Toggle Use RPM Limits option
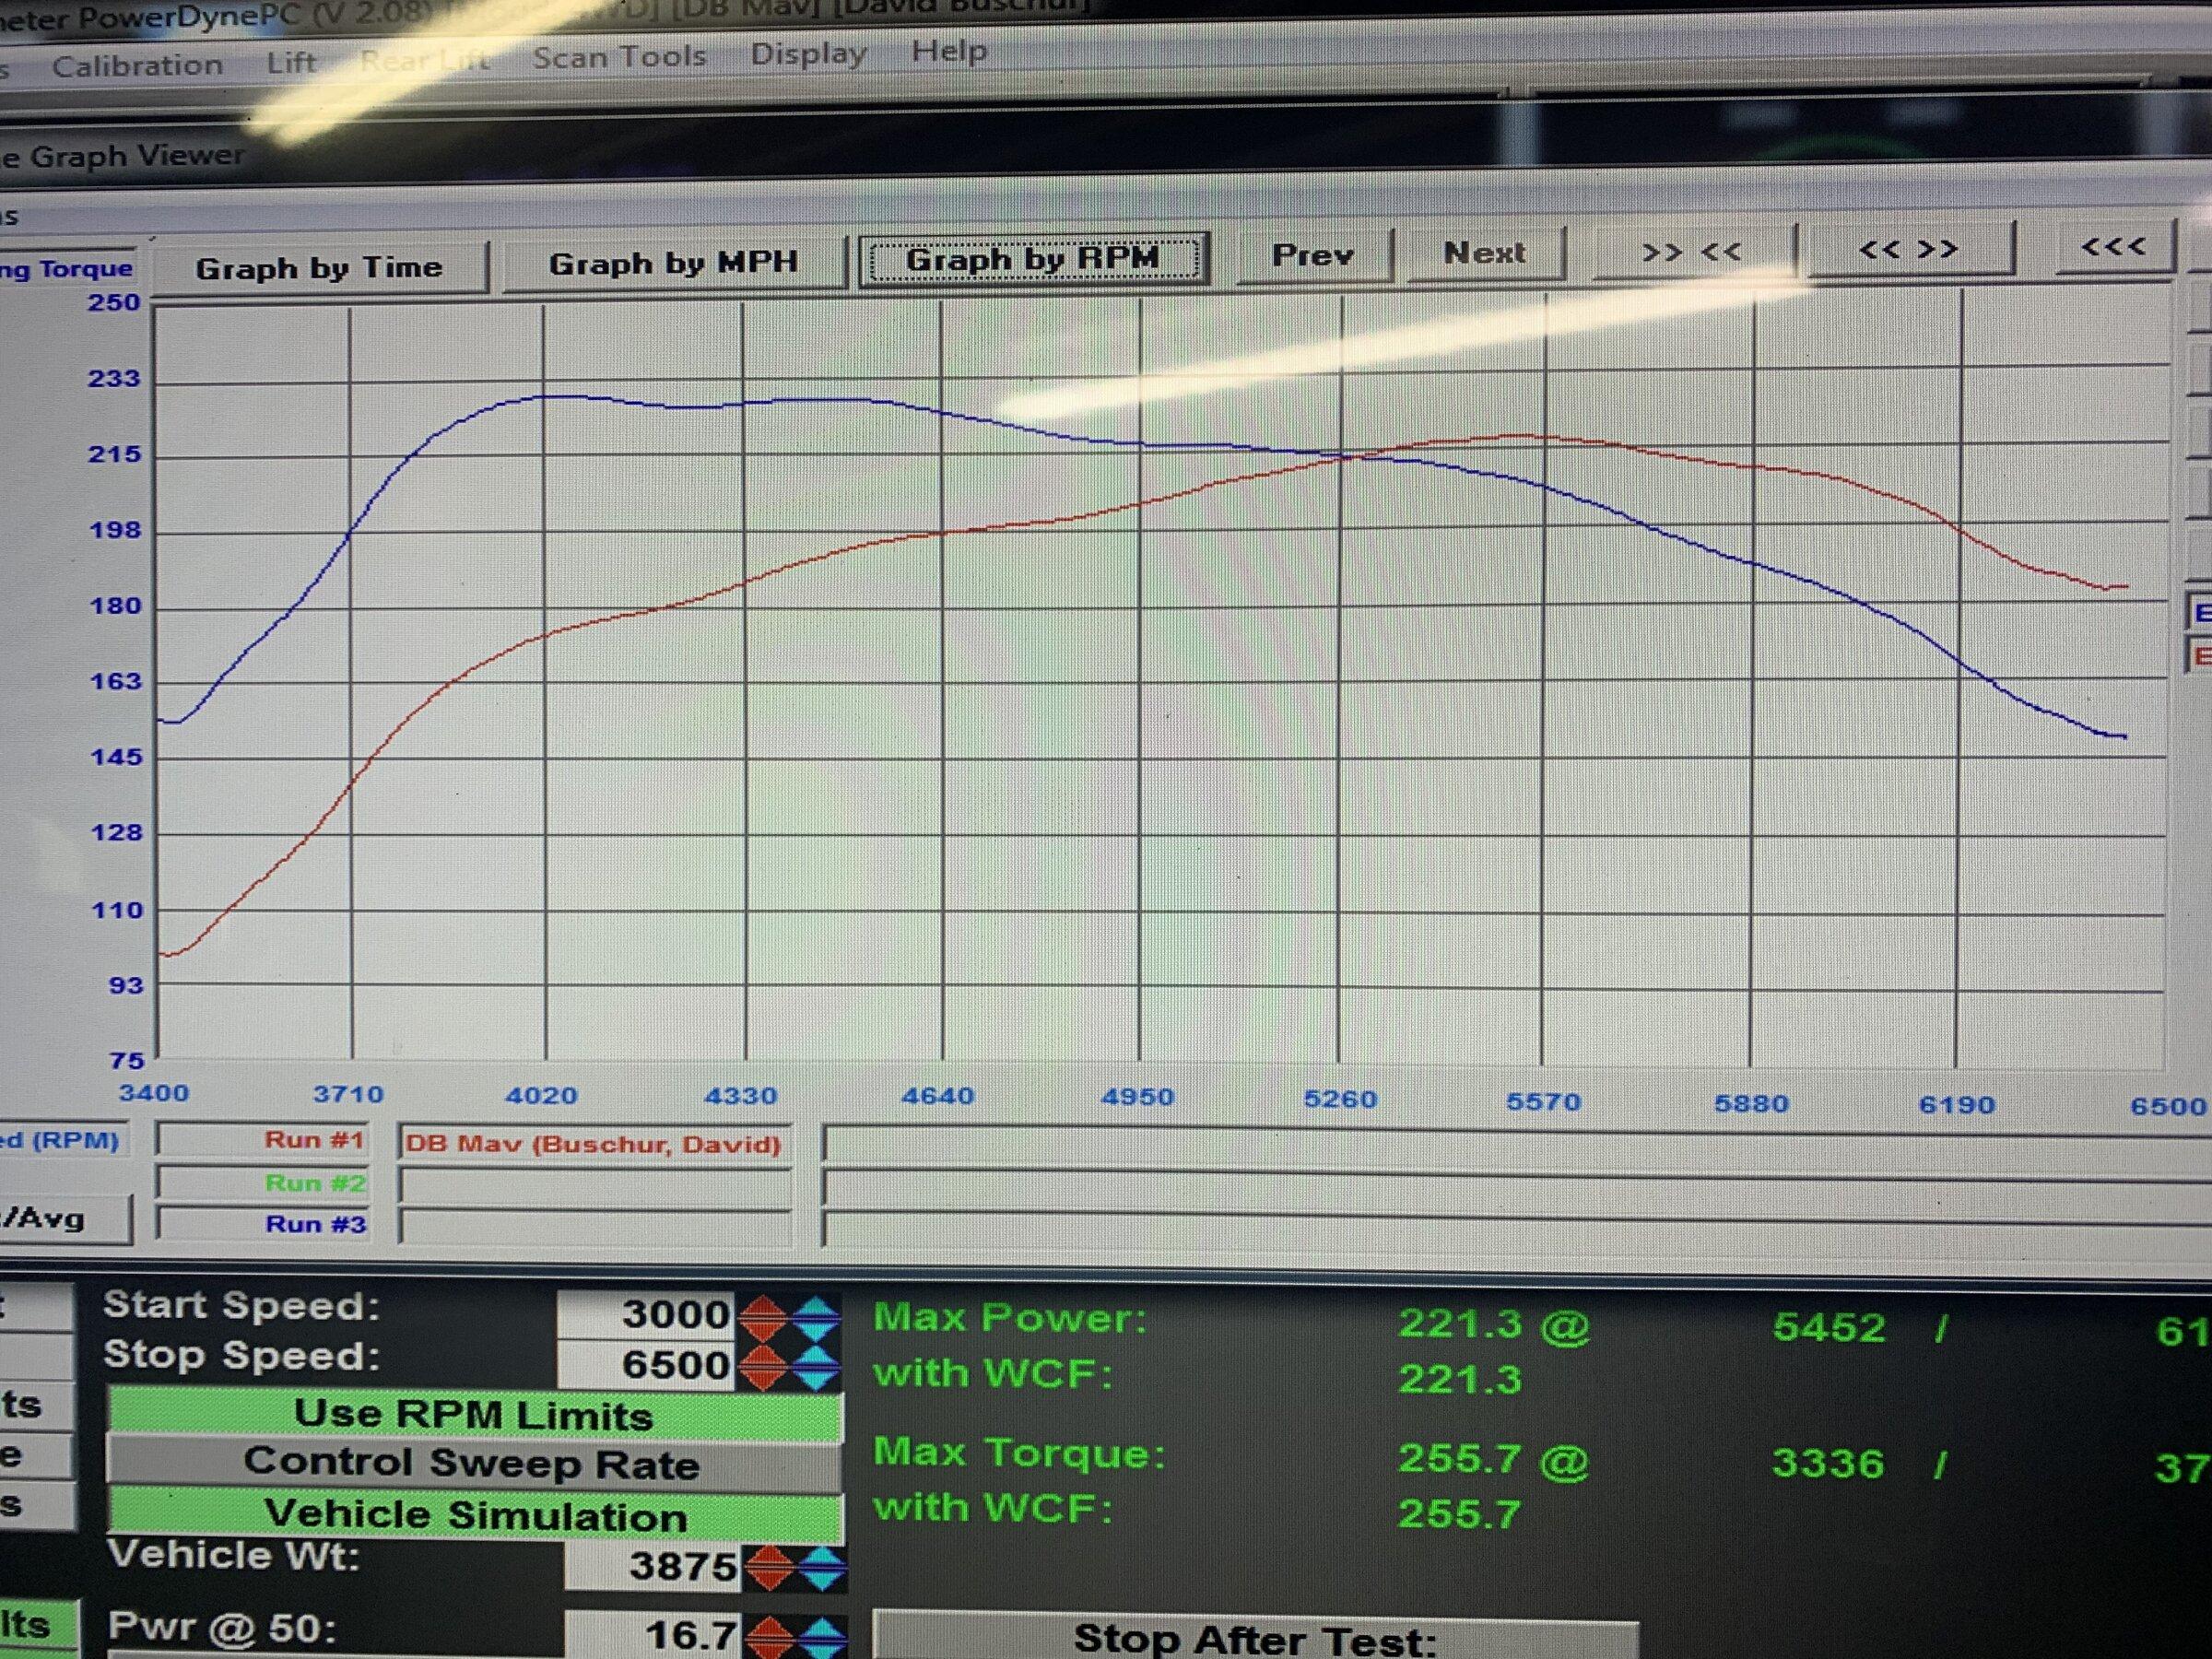Screen dimensions: 2212x1659 [474, 1415]
